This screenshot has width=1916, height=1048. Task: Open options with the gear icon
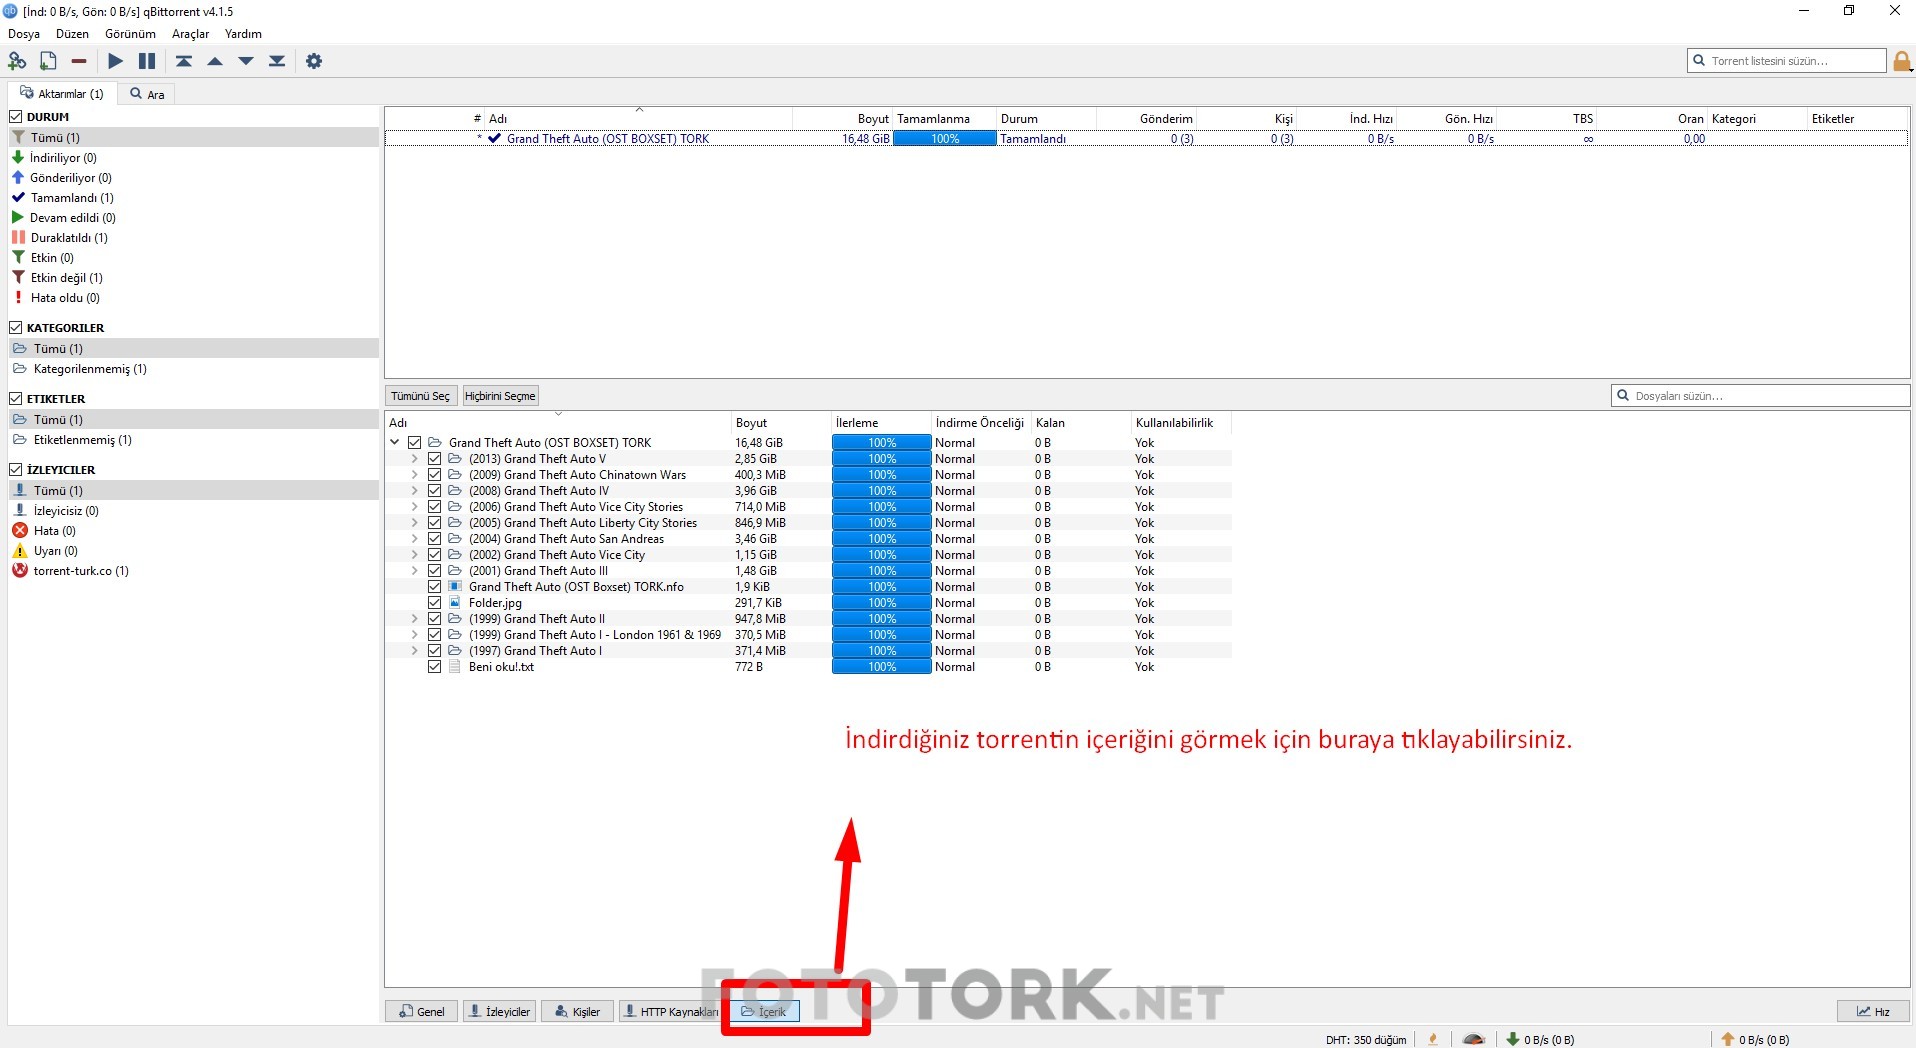[314, 61]
